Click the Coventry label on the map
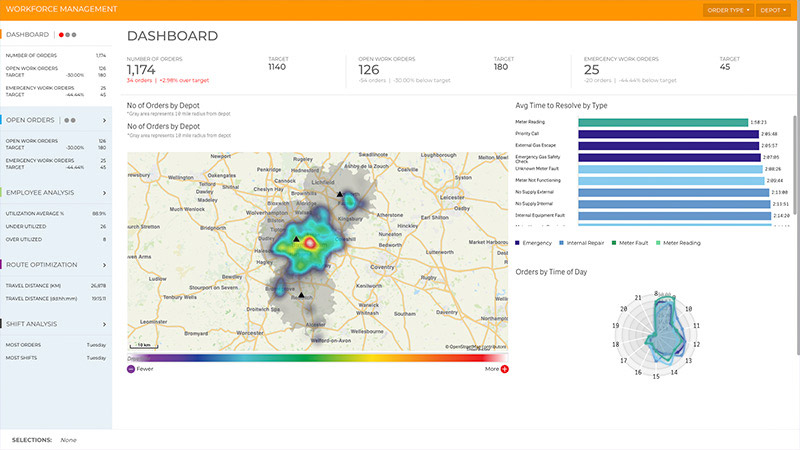The image size is (800, 450). 382,267
